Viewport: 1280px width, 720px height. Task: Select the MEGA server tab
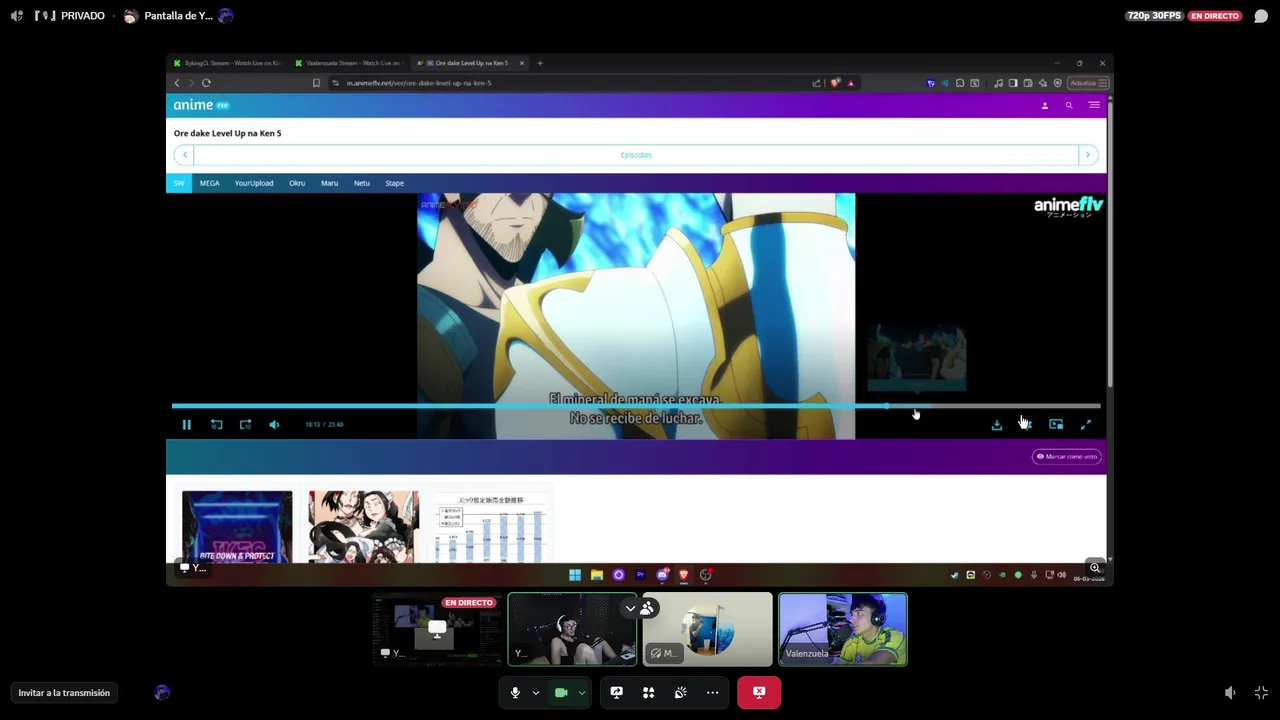click(x=209, y=183)
